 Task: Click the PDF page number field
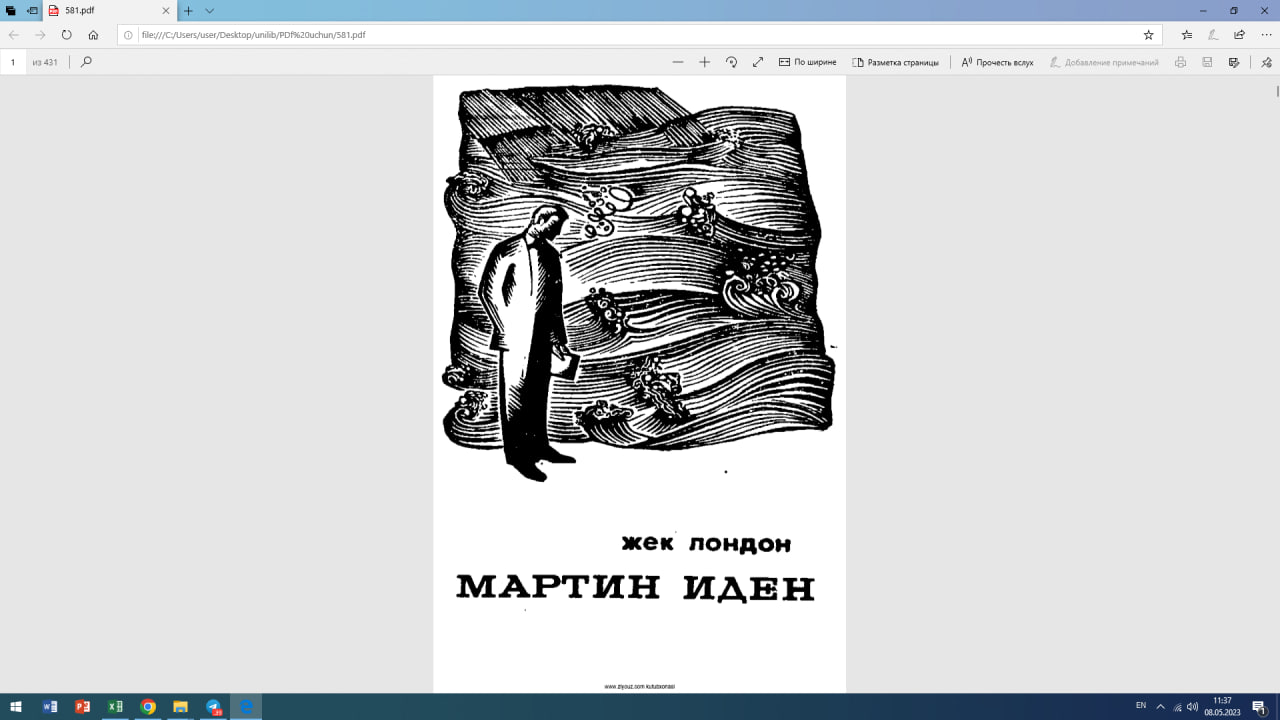(14, 62)
